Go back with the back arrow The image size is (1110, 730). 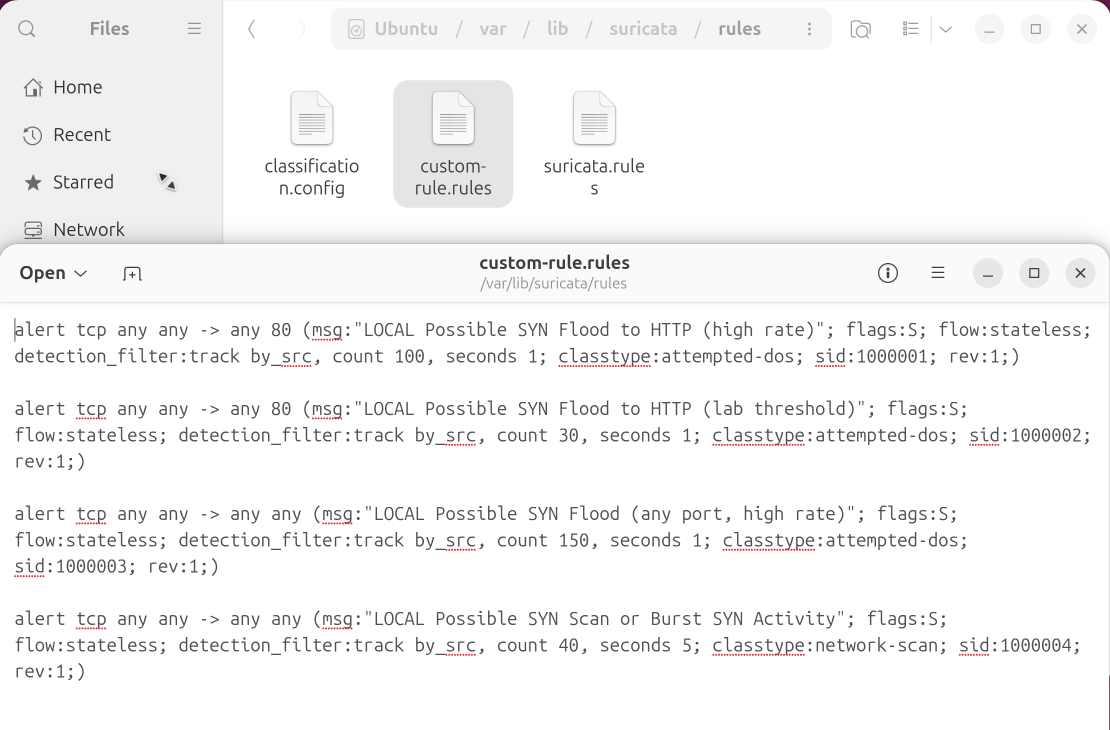point(252,29)
